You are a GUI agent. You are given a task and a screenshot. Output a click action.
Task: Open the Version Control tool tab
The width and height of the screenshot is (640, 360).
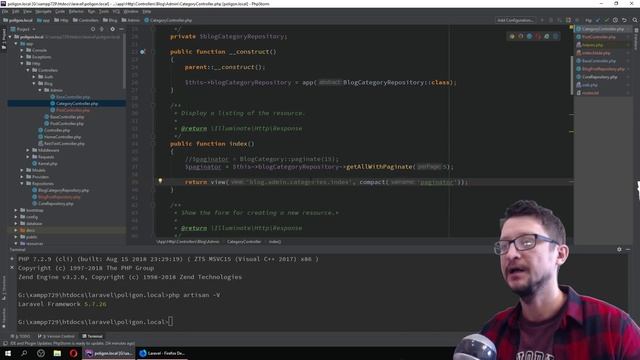coord(56,336)
